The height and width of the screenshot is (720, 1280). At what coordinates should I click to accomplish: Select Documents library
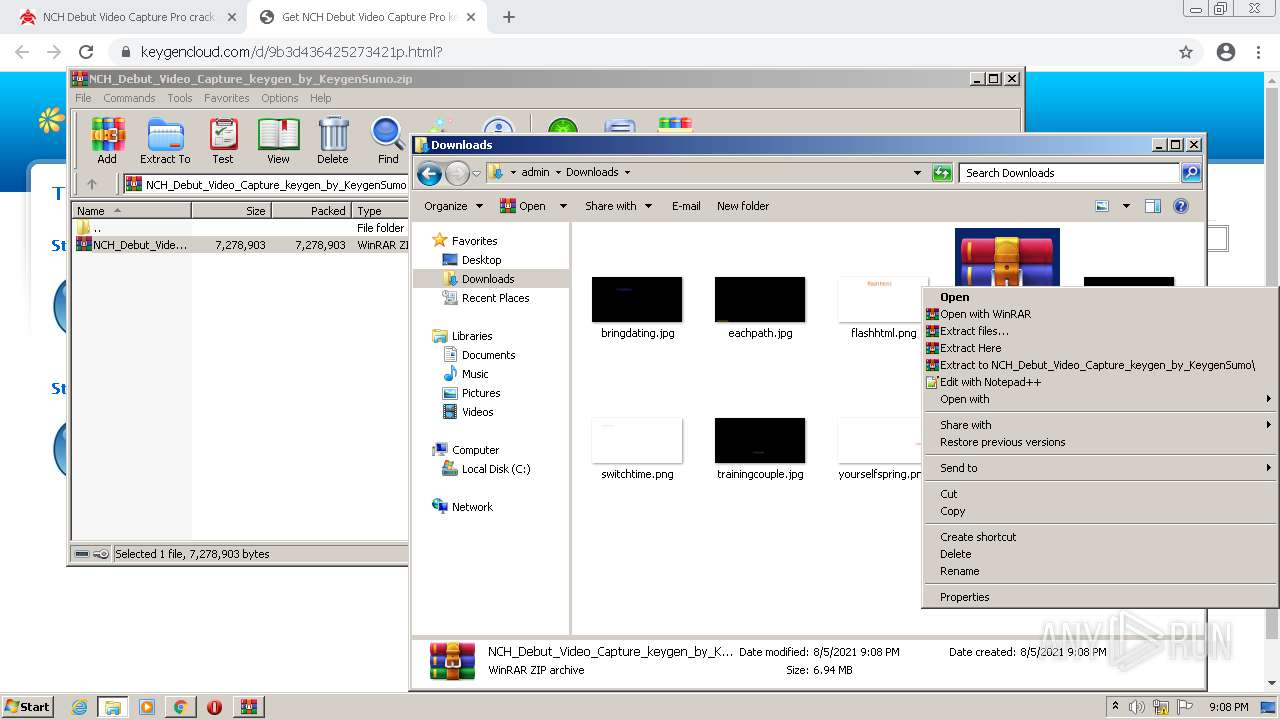tap(488, 355)
